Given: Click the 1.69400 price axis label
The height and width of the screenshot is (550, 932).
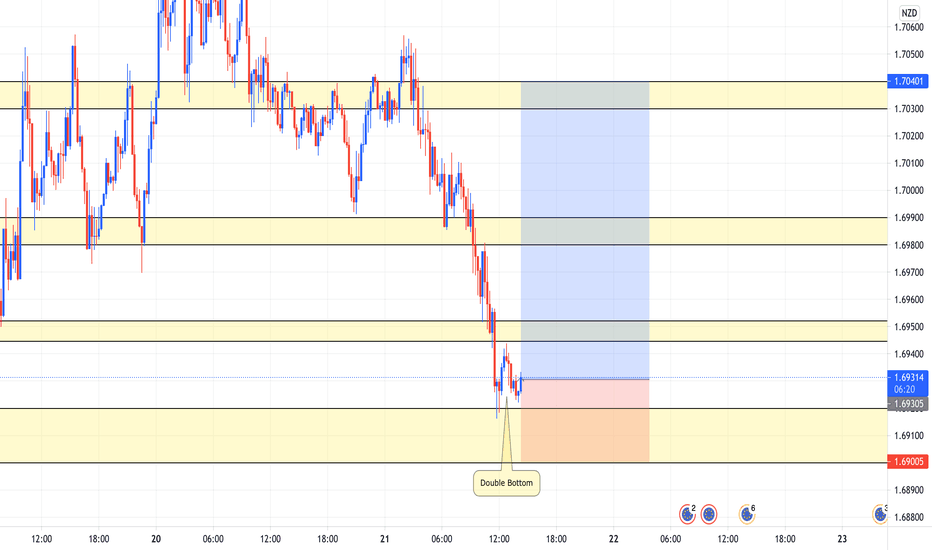Looking at the screenshot, I should coord(909,354).
